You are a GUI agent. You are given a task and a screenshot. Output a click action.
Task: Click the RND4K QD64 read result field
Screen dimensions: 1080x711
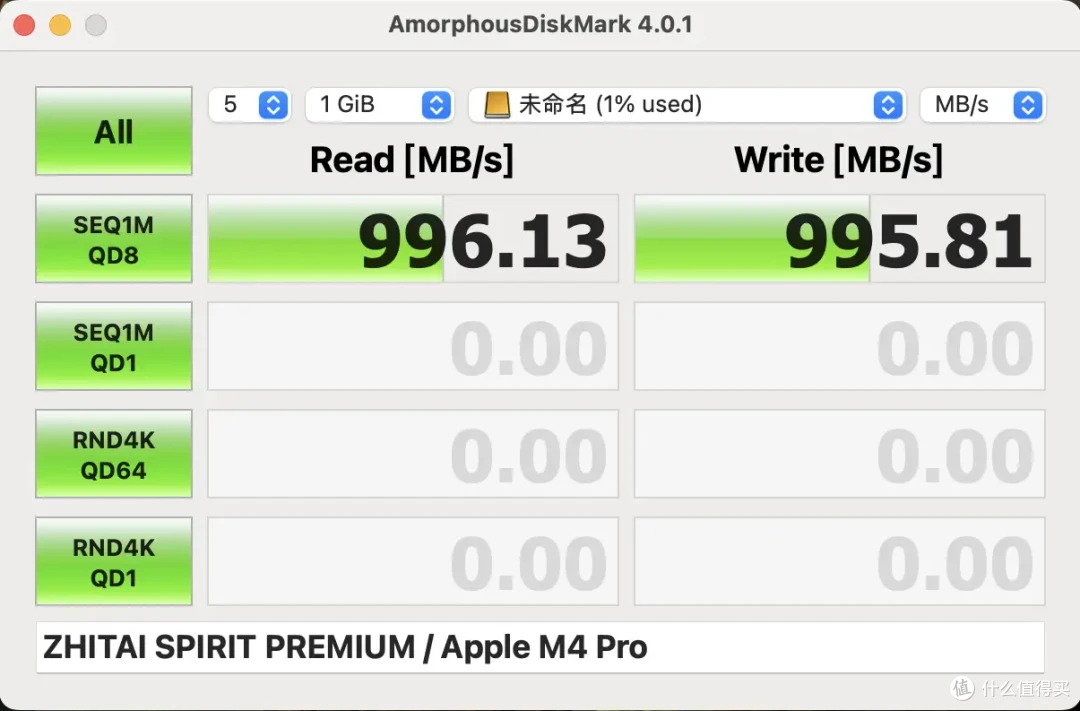(413, 453)
